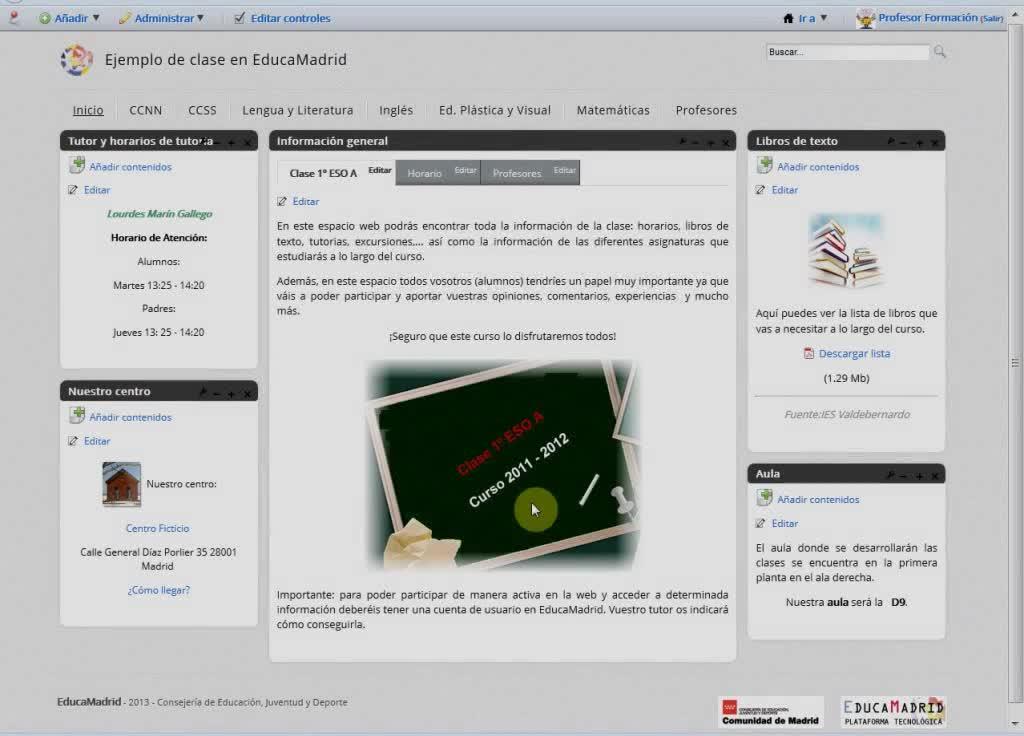Download the book list via Descargar lista
The height and width of the screenshot is (736, 1024).
coord(854,353)
